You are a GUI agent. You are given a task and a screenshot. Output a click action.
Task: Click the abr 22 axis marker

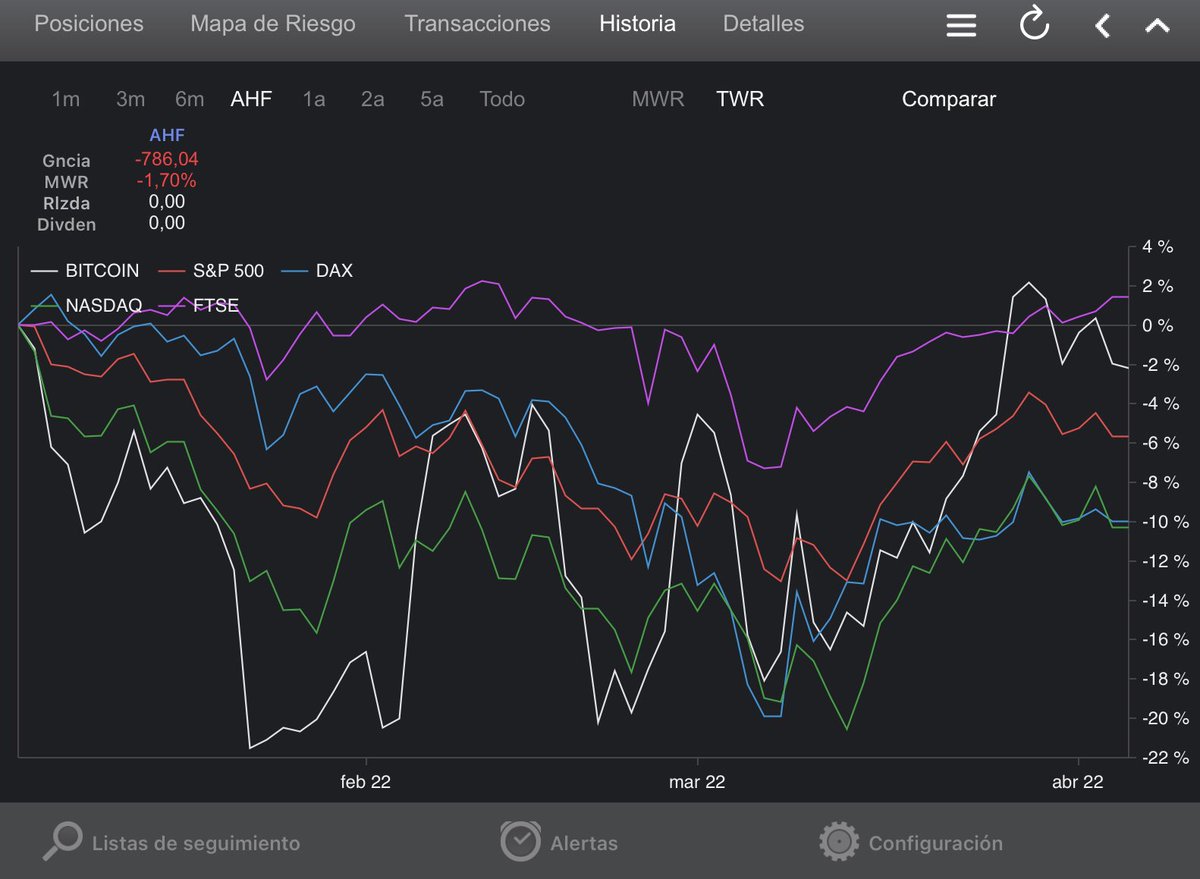1078,782
